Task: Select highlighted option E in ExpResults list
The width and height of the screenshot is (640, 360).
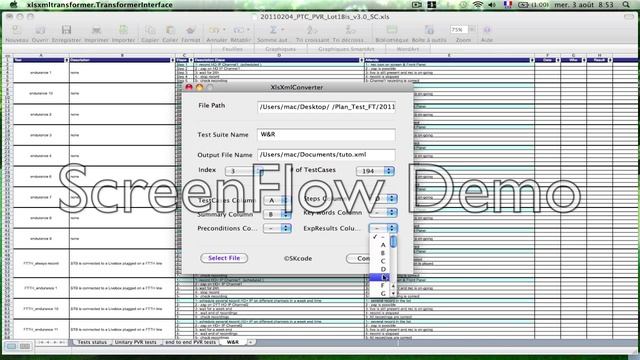Action: pyautogui.click(x=380, y=278)
